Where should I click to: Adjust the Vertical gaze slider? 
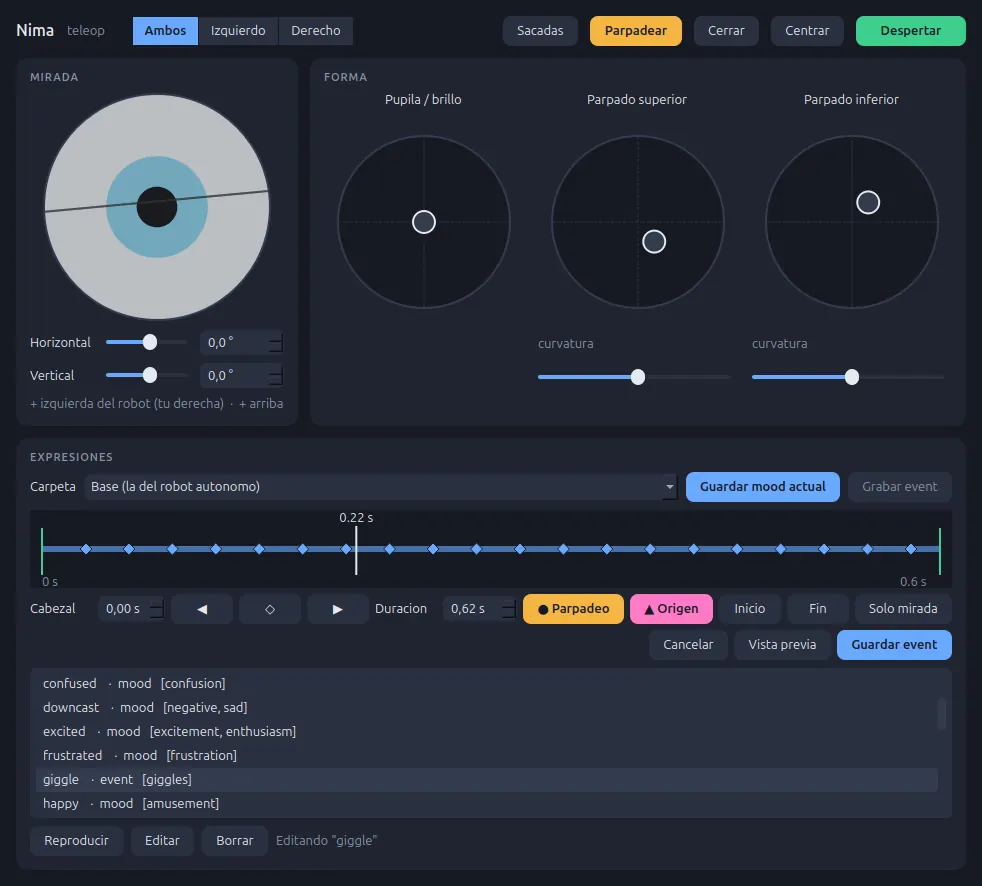point(150,375)
